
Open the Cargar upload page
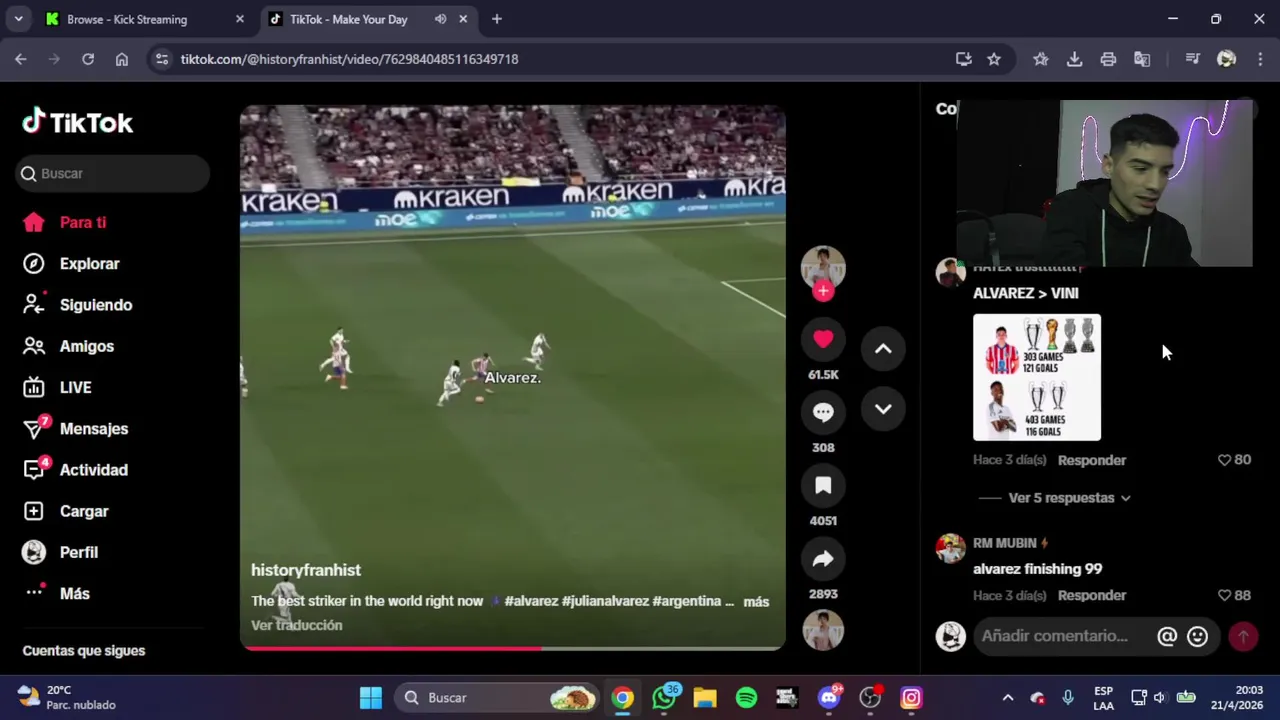66,511
